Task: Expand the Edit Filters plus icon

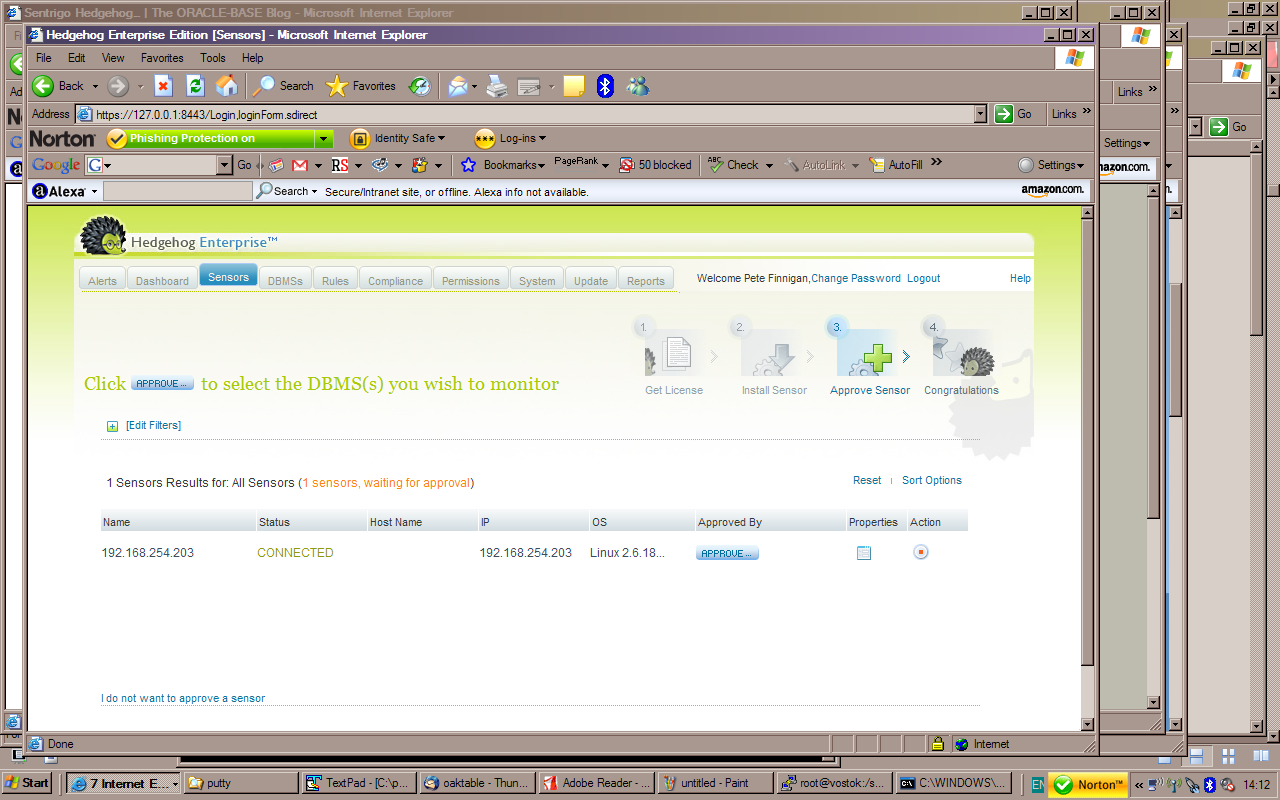Action: pos(112,426)
